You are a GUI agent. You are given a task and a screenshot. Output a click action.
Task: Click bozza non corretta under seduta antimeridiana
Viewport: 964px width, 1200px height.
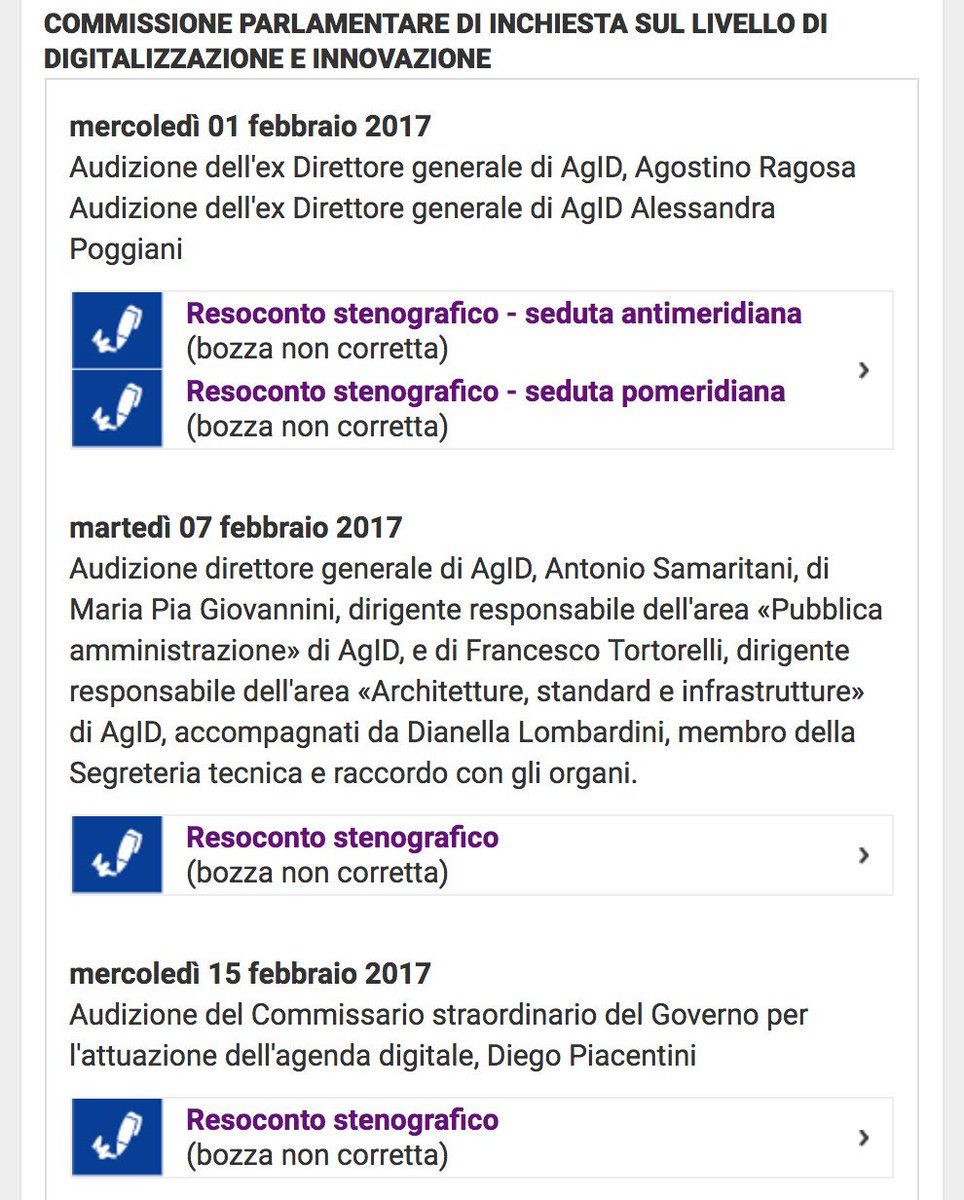click(317, 350)
